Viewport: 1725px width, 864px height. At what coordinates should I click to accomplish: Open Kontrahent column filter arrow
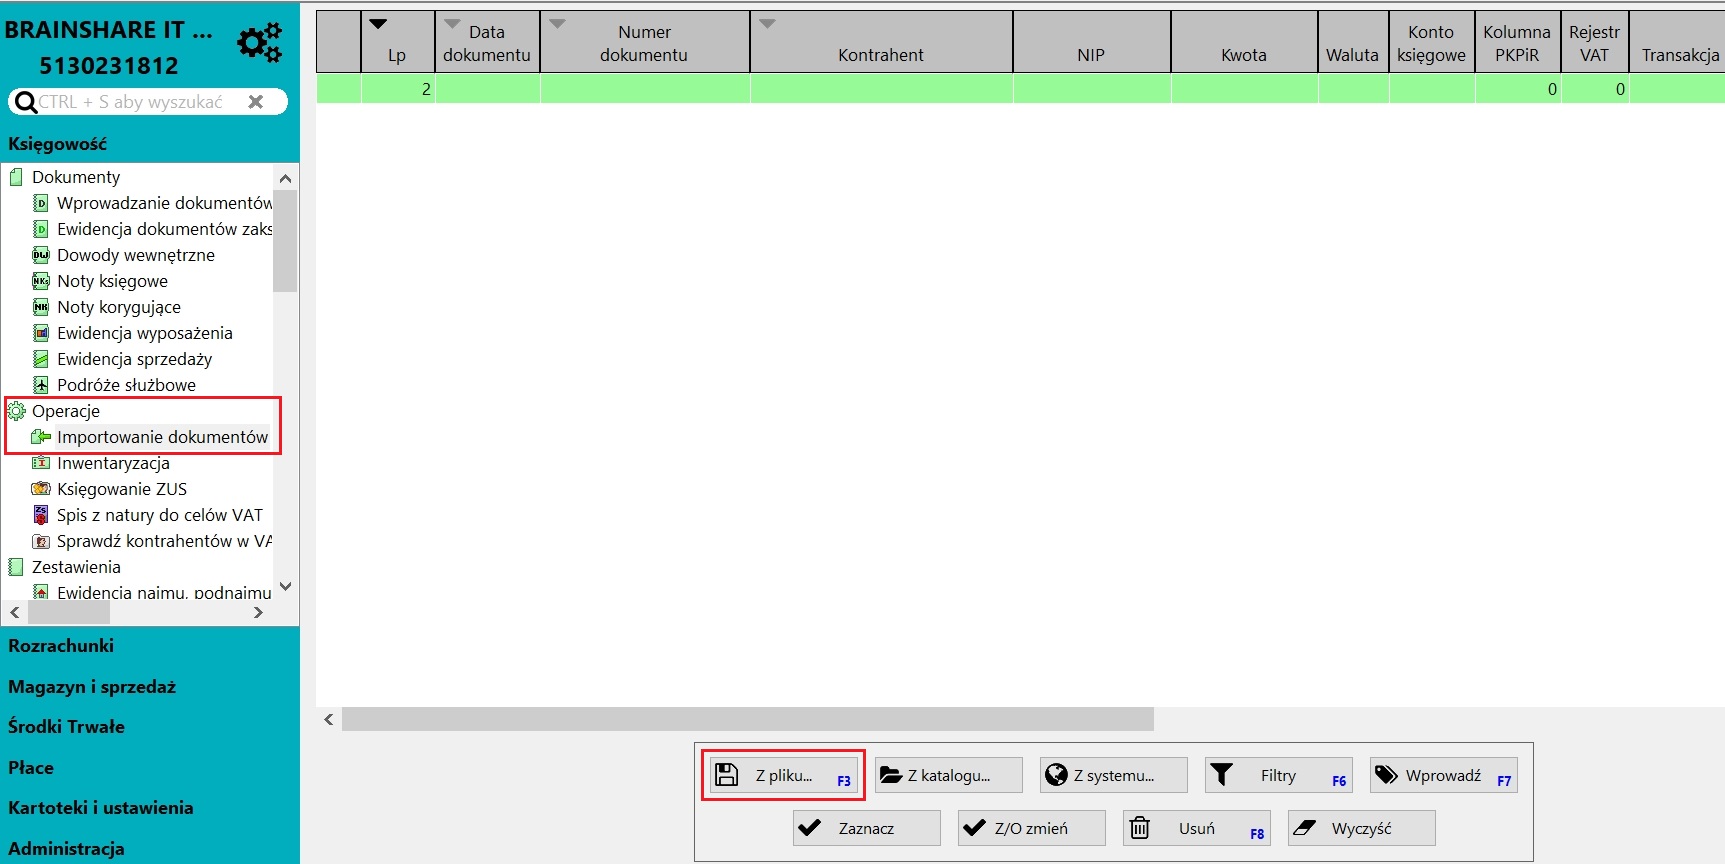point(767,24)
